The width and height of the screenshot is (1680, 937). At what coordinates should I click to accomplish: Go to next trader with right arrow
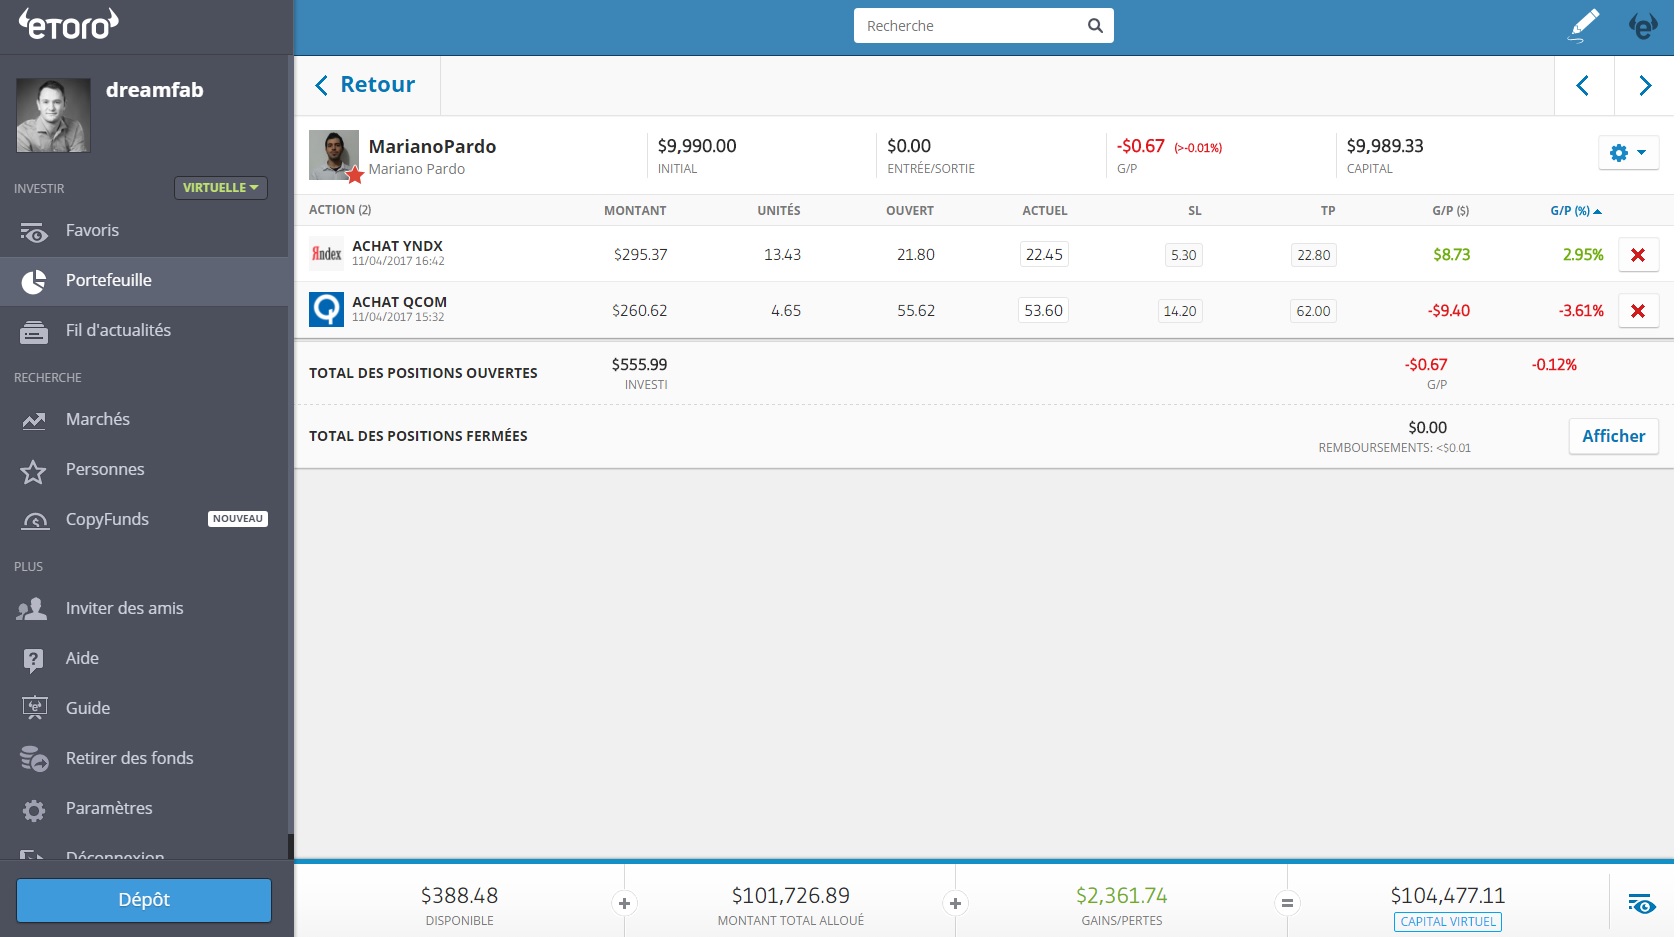pyautogui.click(x=1644, y=86)
